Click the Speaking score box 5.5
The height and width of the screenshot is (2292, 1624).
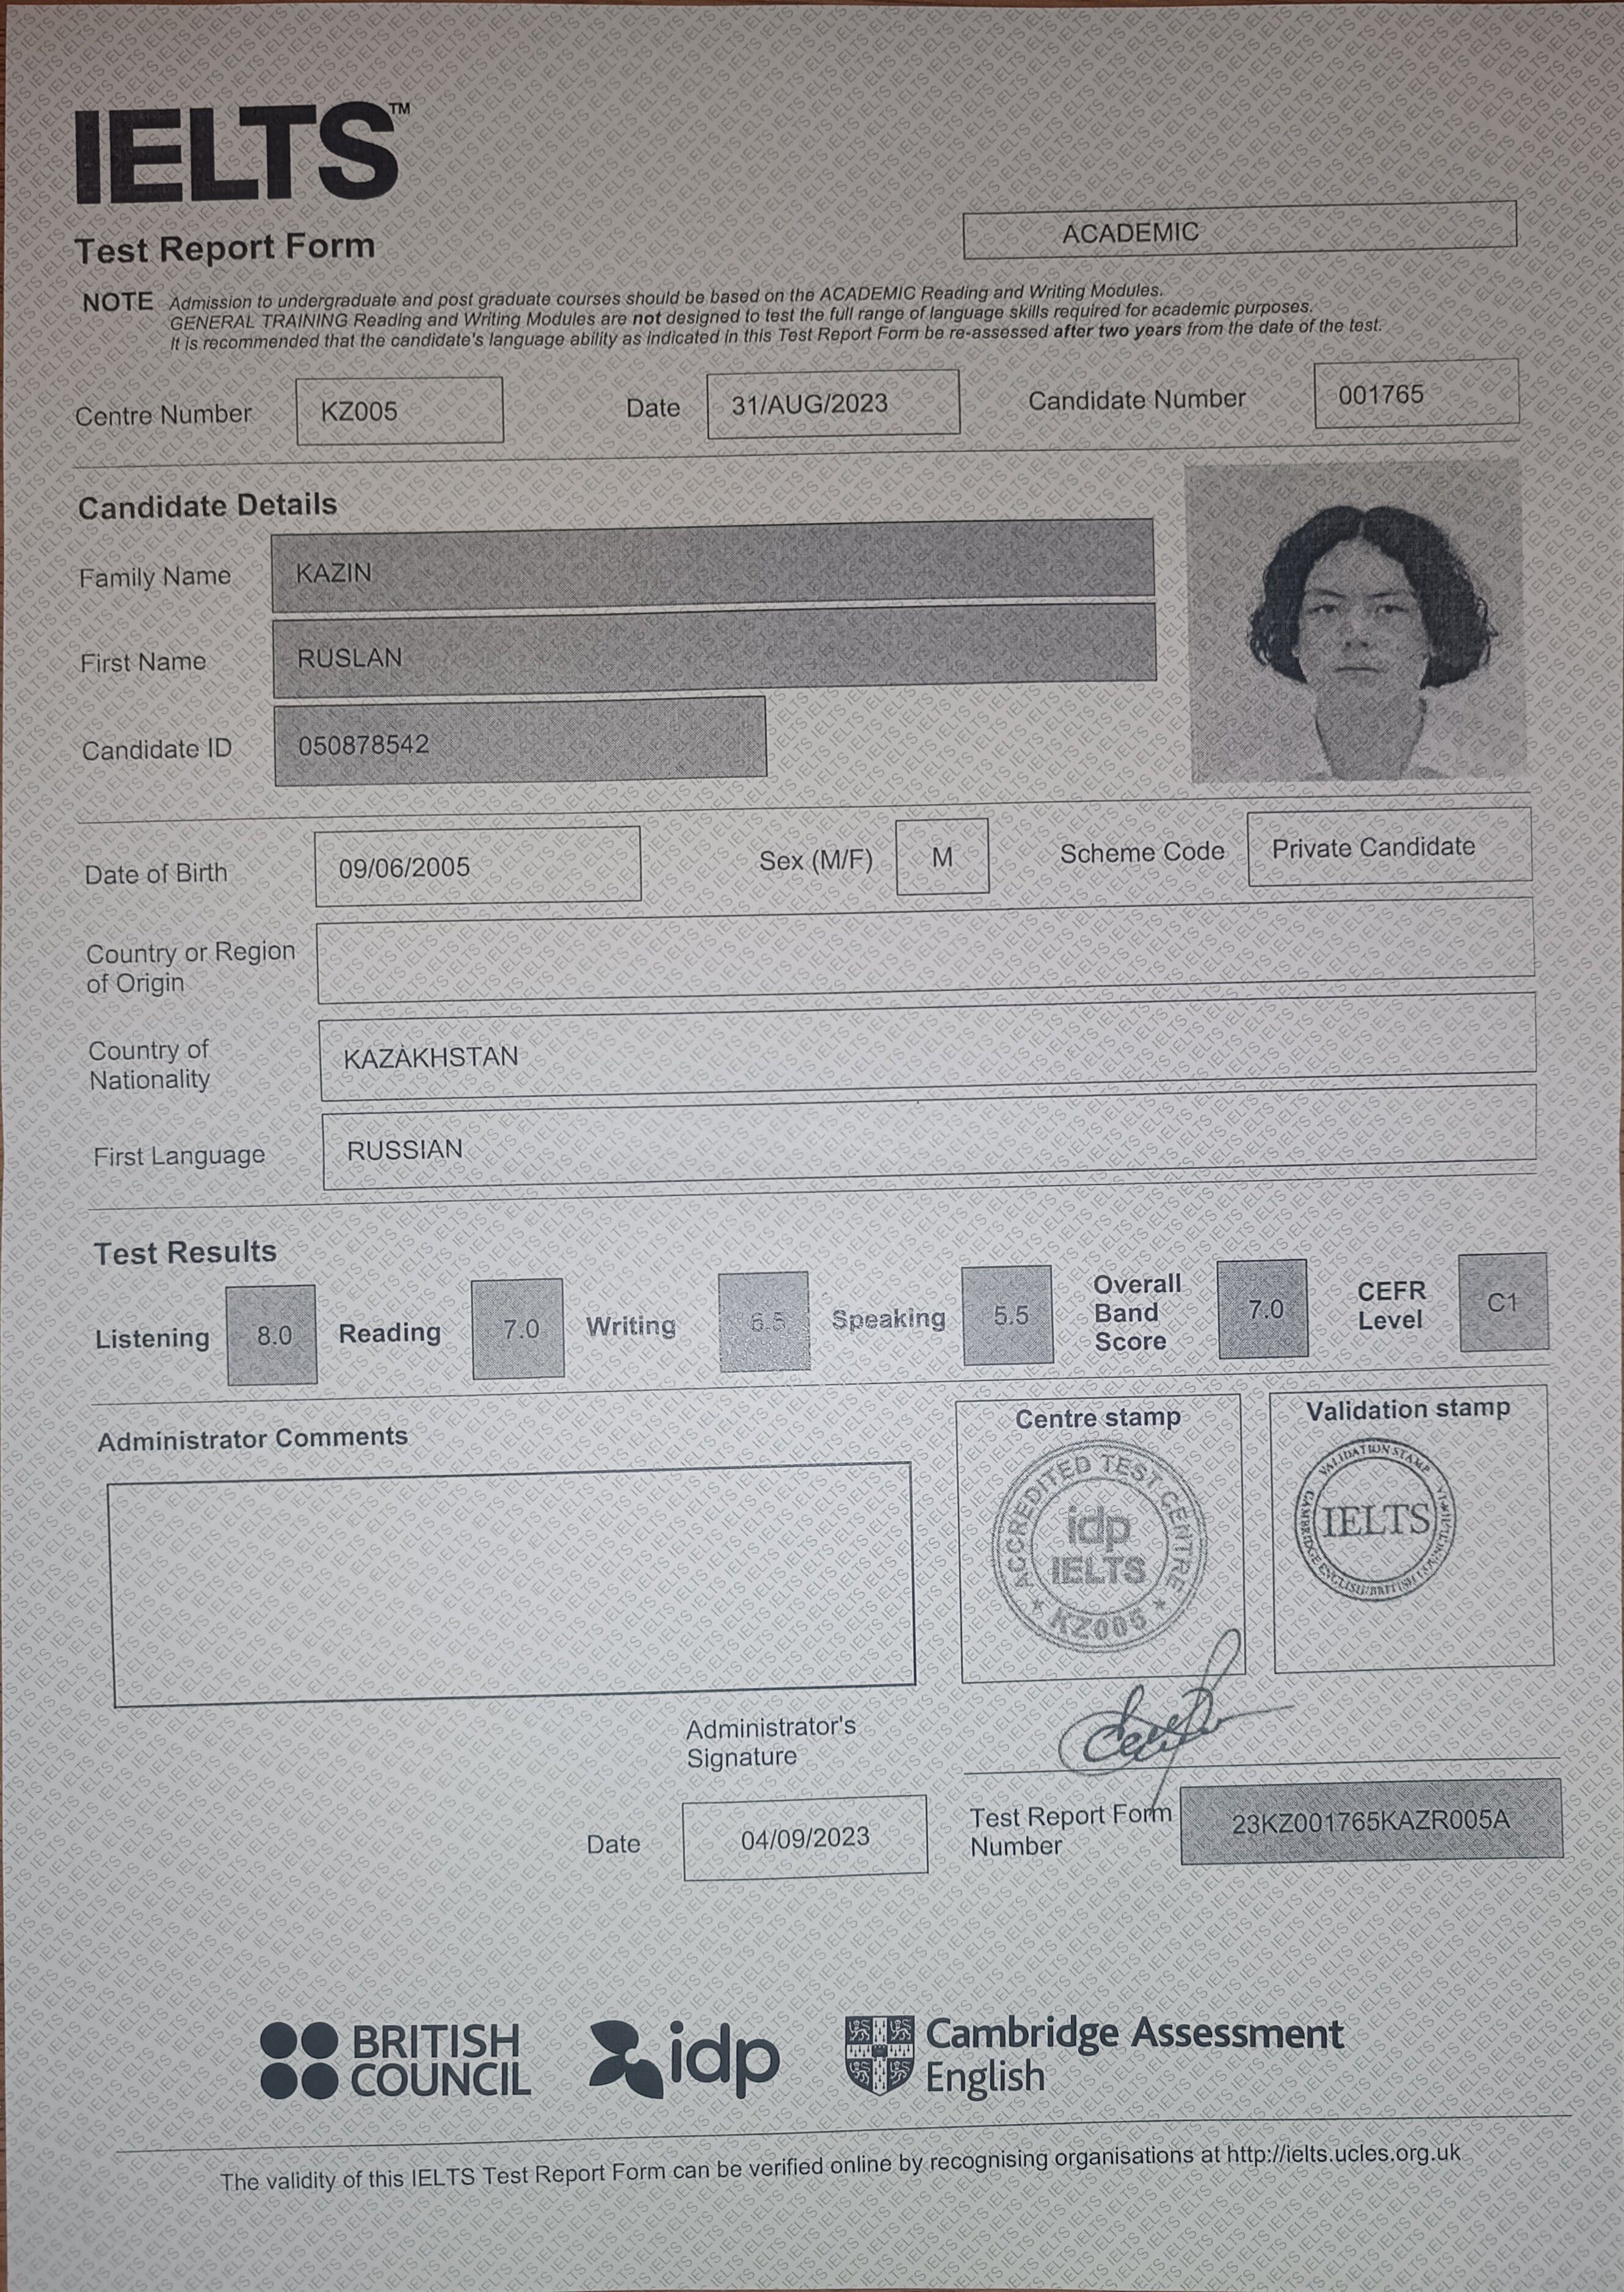1008,1314
